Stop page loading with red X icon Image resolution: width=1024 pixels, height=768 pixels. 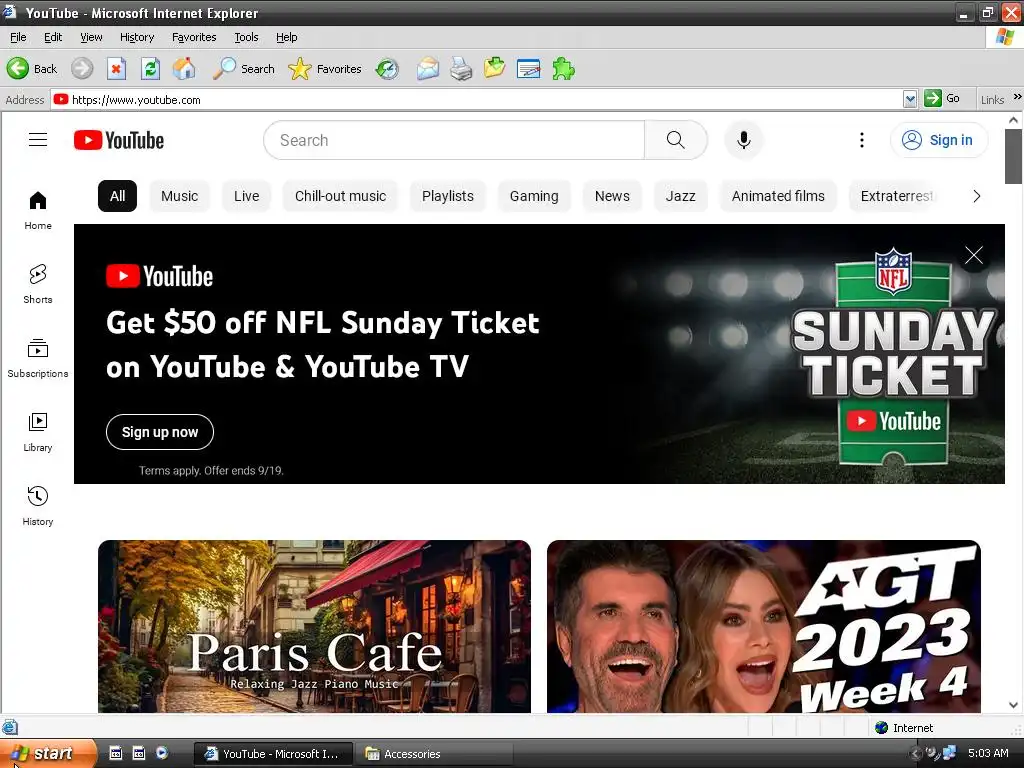(116, 69)
